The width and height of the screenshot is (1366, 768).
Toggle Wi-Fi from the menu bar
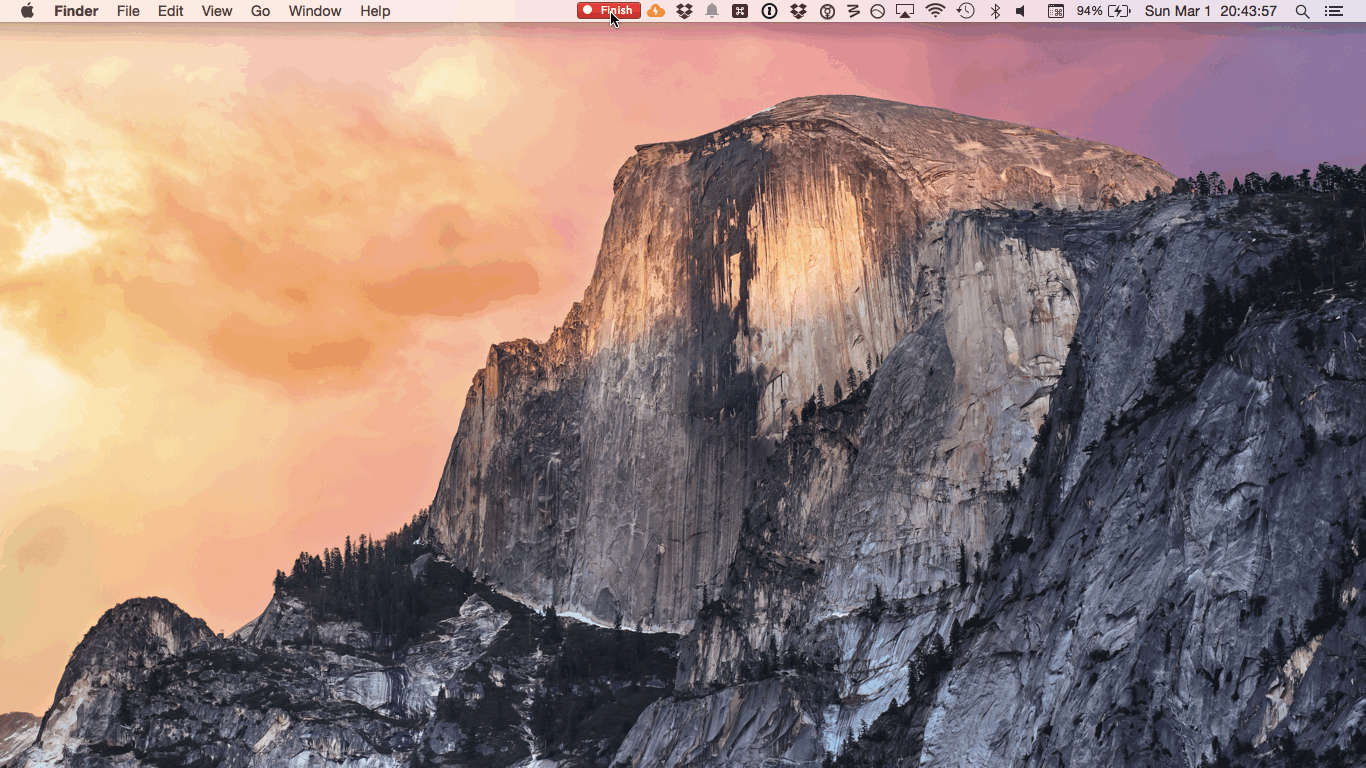tap(933, 11)
